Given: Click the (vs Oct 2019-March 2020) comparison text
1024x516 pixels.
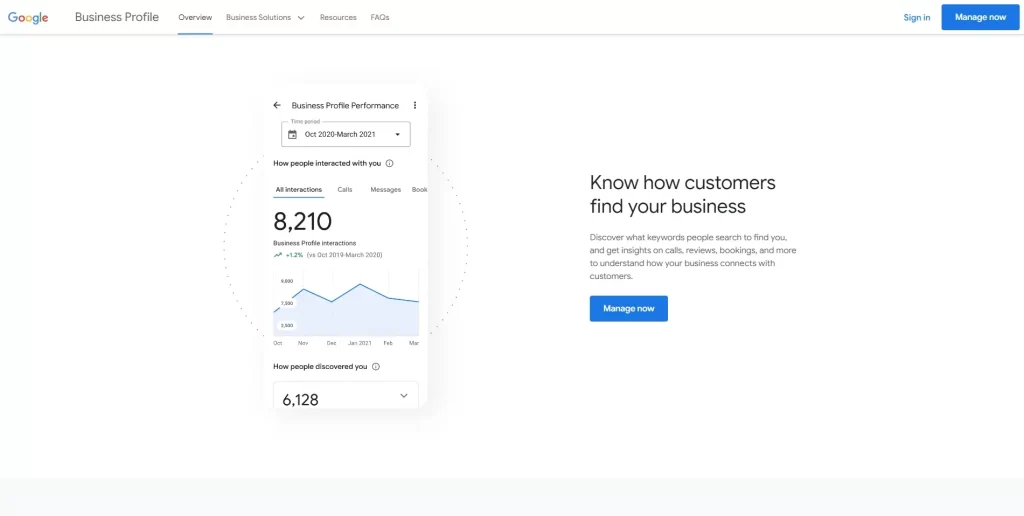Looking at the screenshot, I should click(344, 255).
